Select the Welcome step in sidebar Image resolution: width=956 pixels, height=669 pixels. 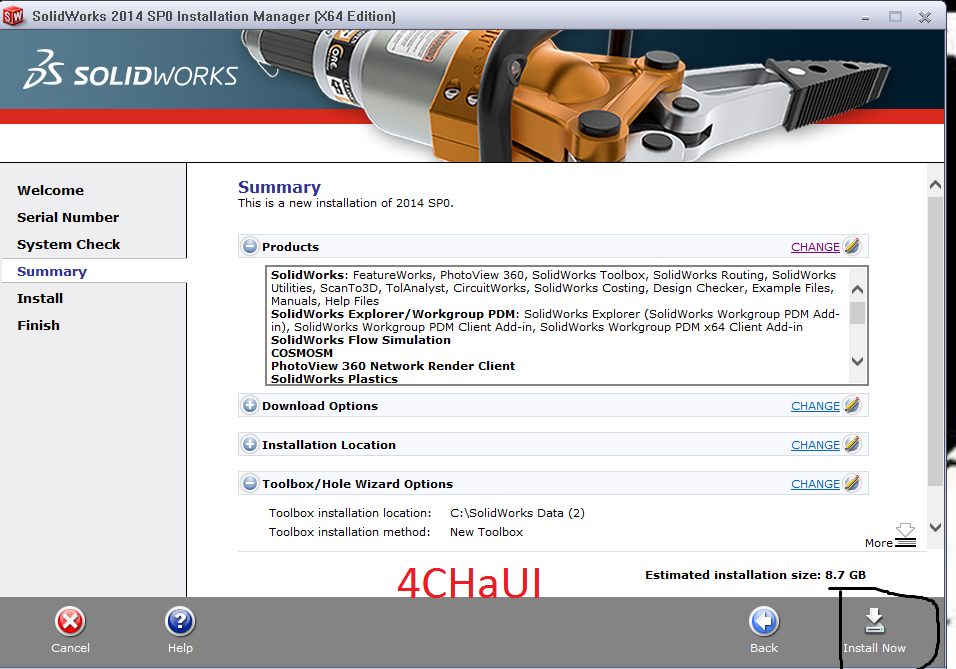point(51,190)
